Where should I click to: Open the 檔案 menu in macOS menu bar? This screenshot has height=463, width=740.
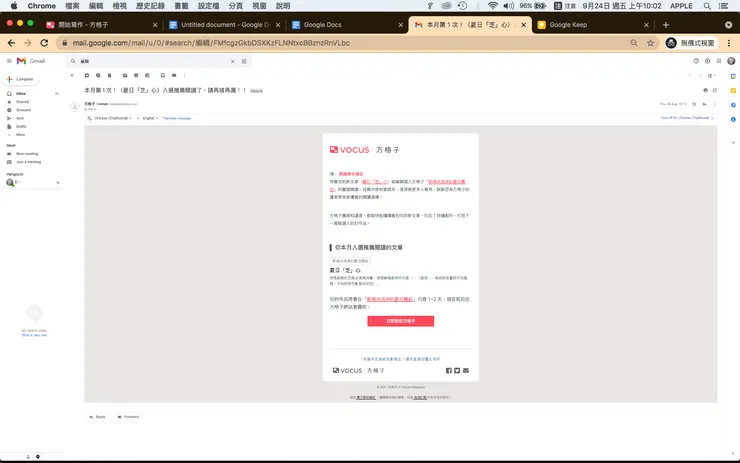point(72,6)
